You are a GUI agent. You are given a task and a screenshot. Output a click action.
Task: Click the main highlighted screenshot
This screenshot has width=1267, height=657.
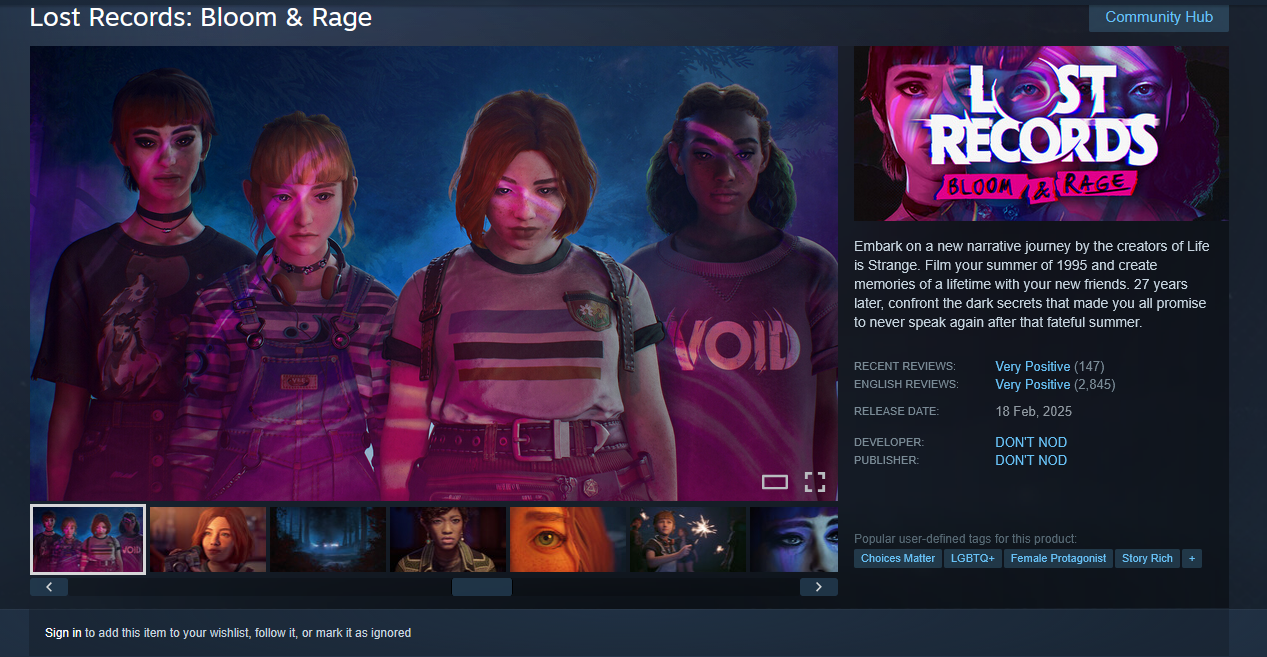434,273
